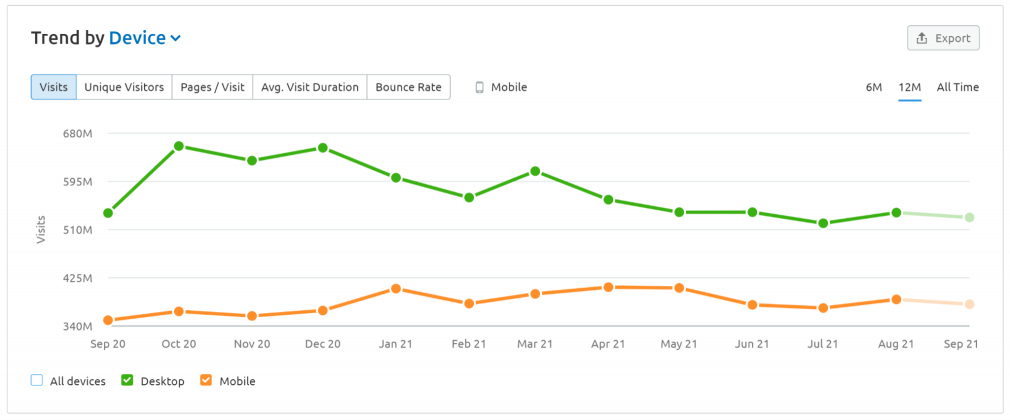Select the Avg. Visit Duration tab
Image resolution: width=1010 pixels, height=420 pixels.
310,87
